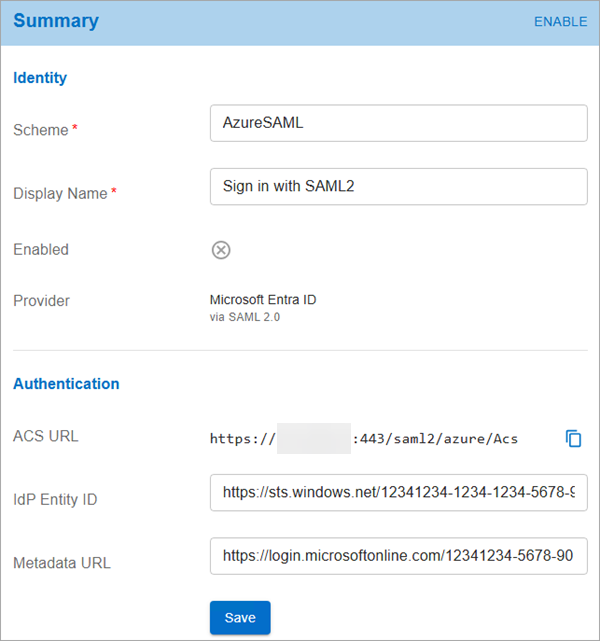Select the IdP Entity ID input box
600x641 pixels.
coord(399,493)
